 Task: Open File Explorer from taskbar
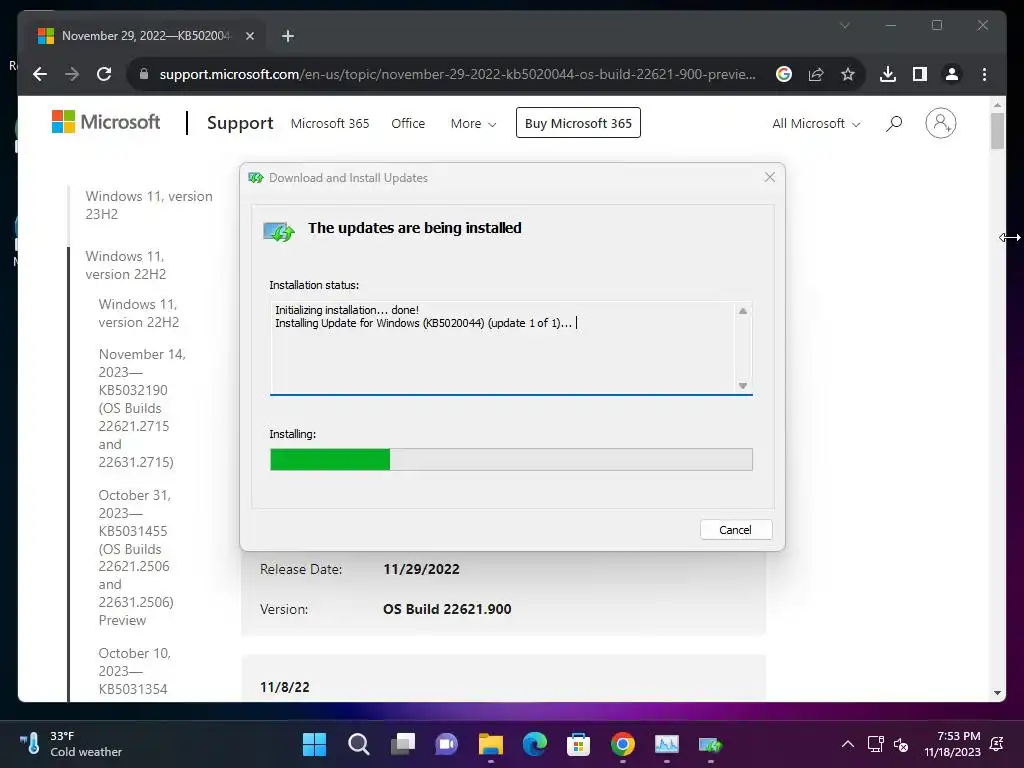[x=490, y=744]
